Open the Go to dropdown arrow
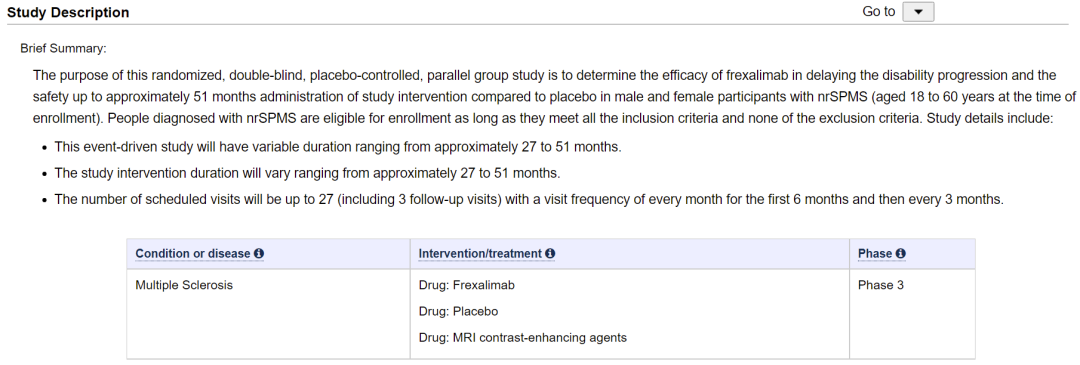This screenshot has height=365, width=1080. click(x=917, y=12)
